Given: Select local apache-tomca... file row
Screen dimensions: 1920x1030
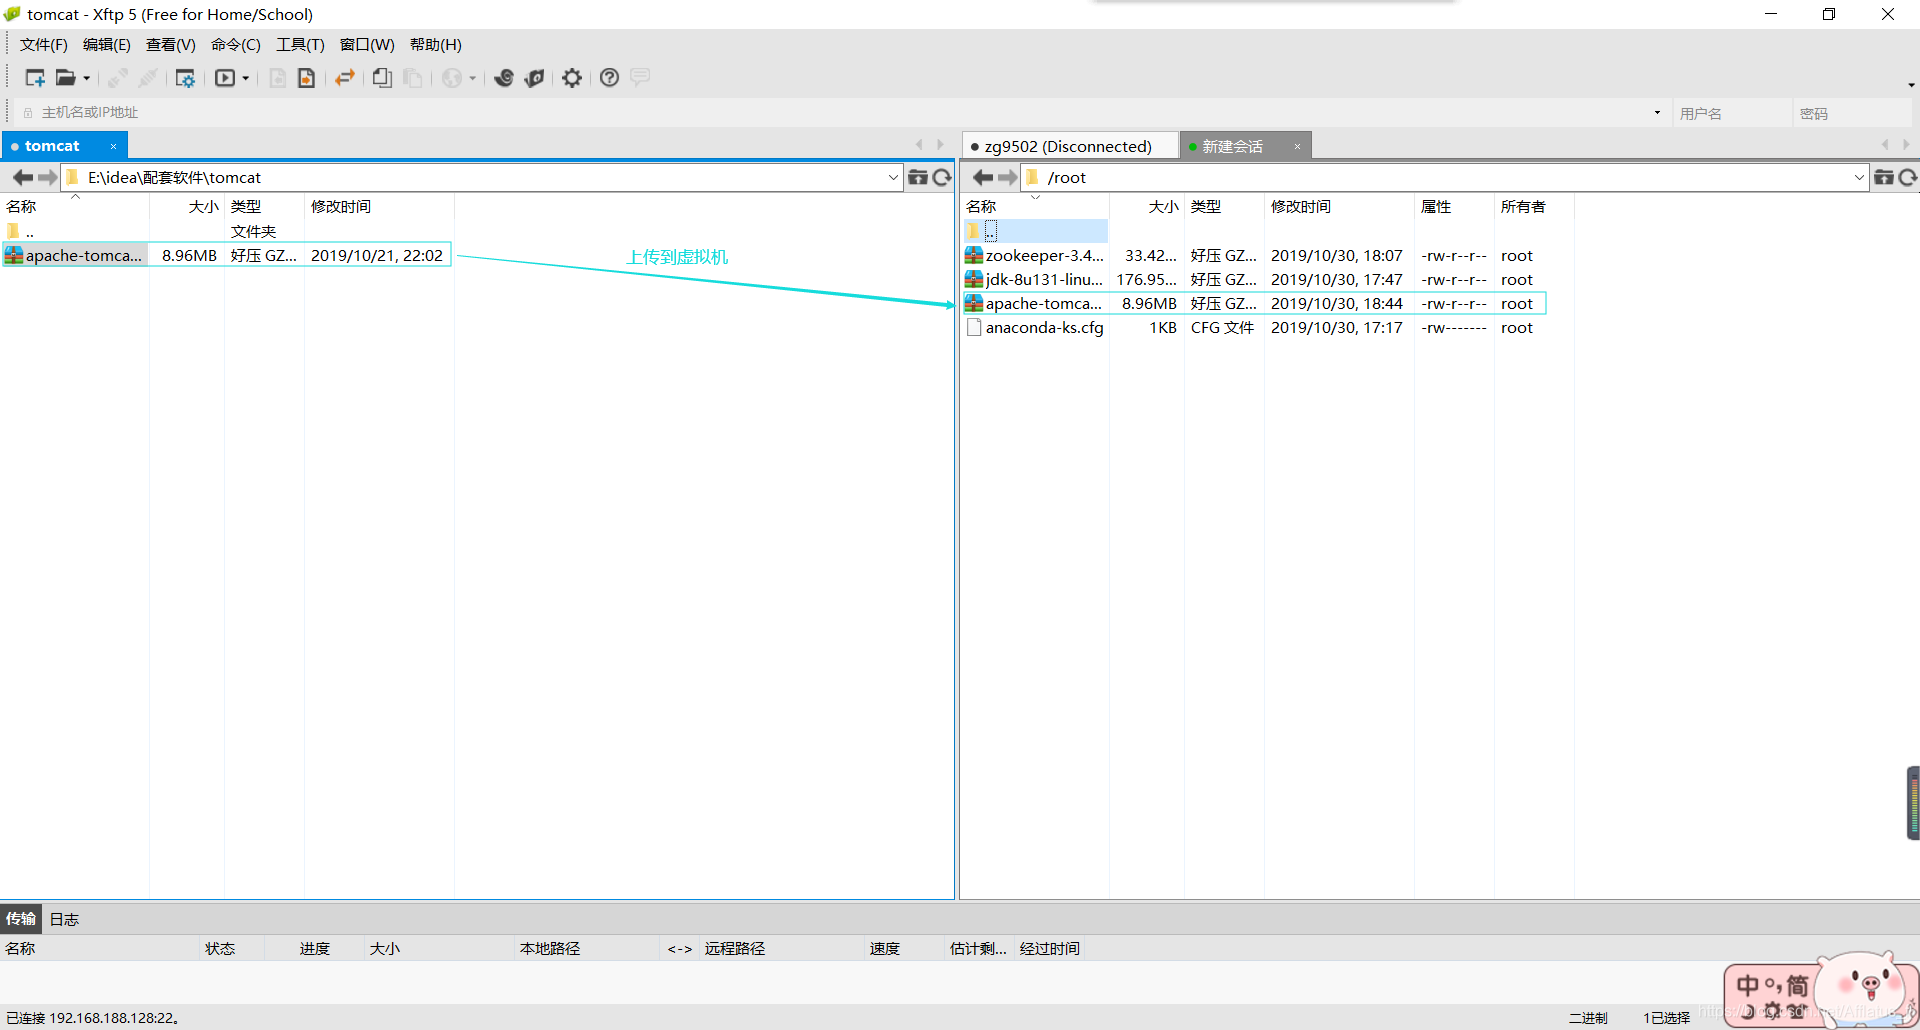Looking at the screenshot, I should (227, 255).
